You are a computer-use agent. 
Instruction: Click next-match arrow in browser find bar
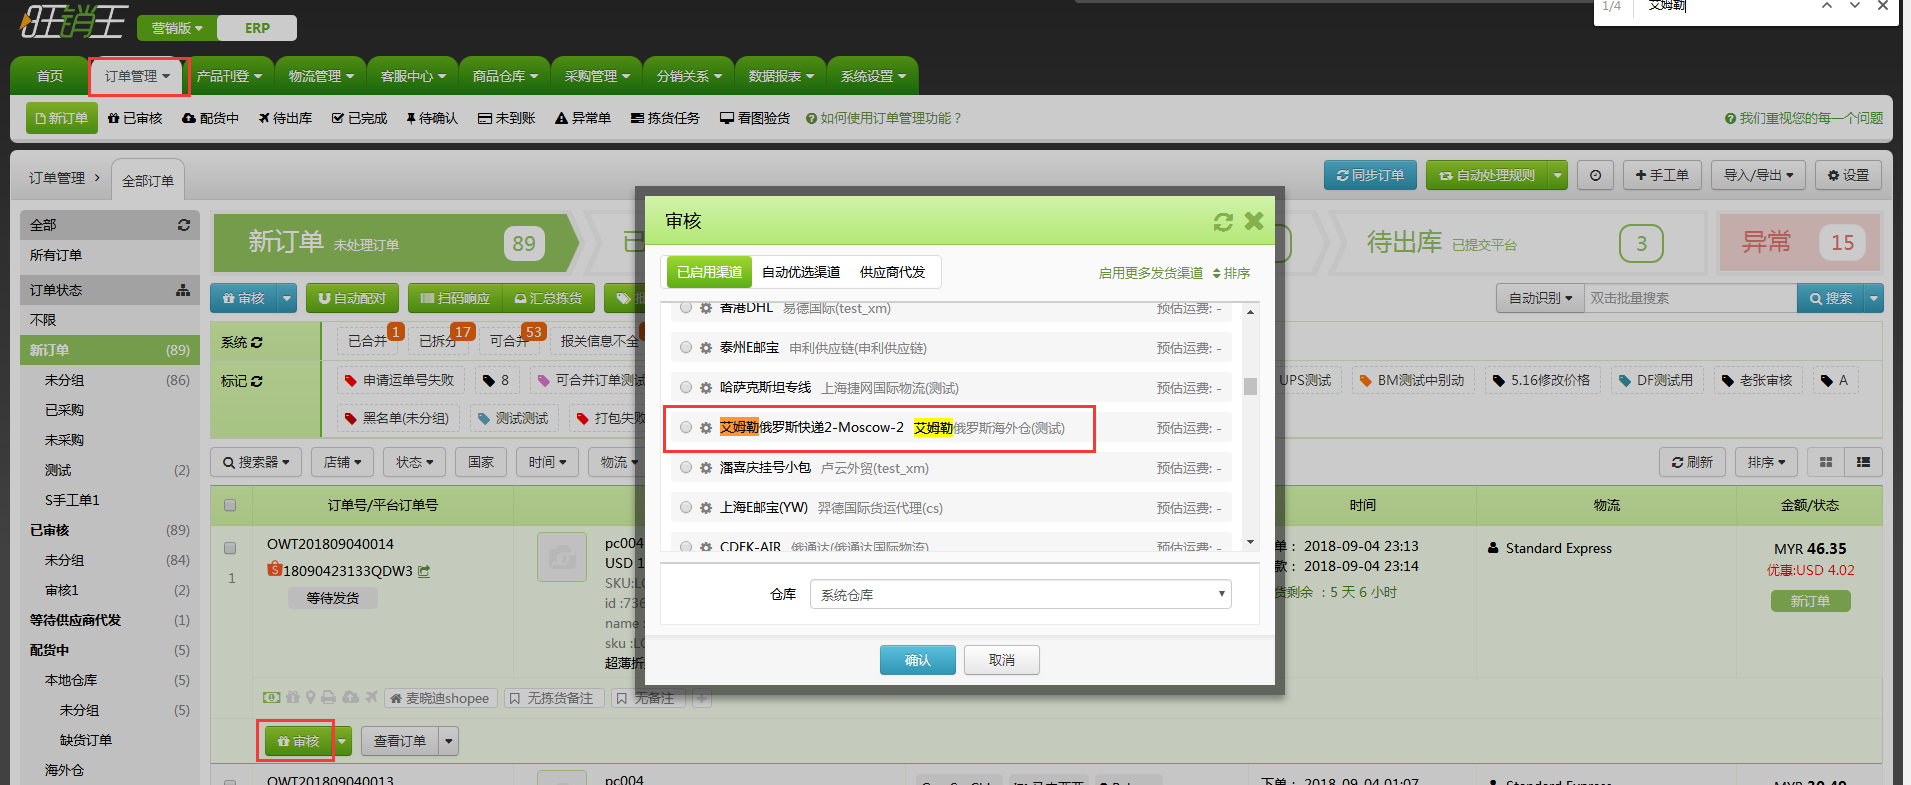click(x=1855, y=6)
